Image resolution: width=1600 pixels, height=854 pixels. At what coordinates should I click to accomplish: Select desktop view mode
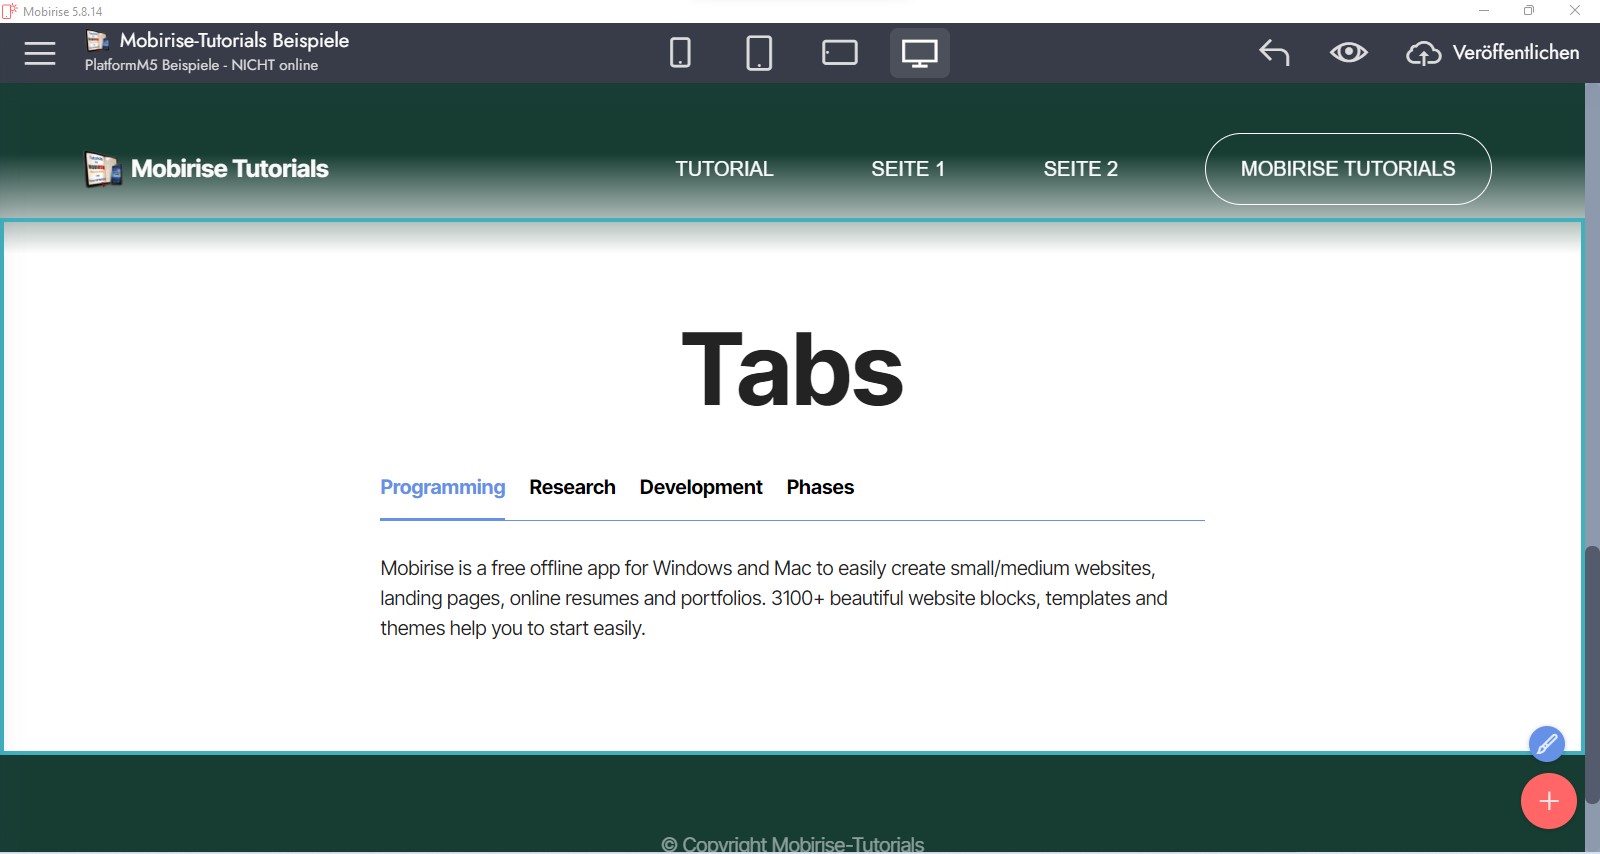[x=919, y=53]
